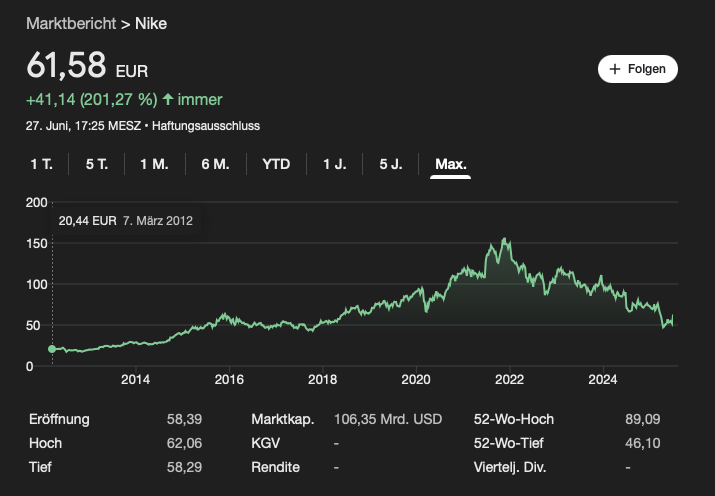Click the '150' y-axis label
The image size is (715, 496).
pyautogui.click(x=36, y=243)
